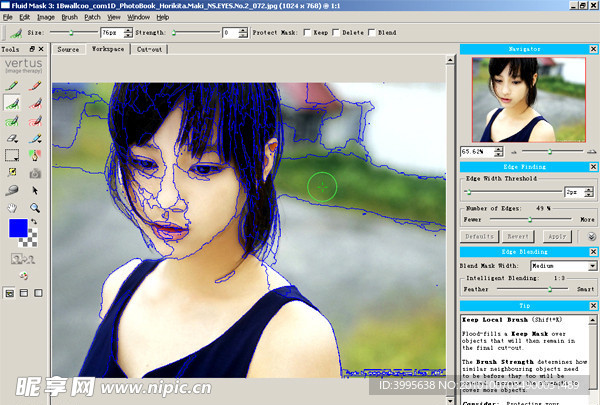
Task: Click the Feather to Smart blending slider
Action: (532, 289)
